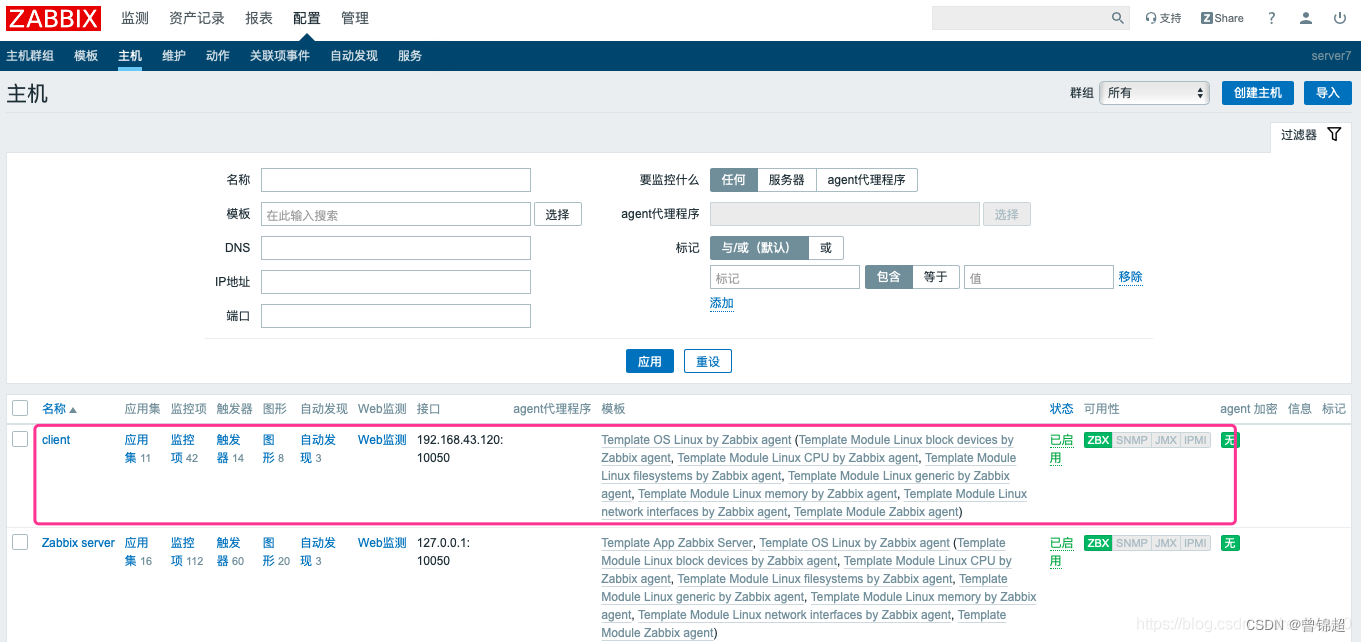Select 包含 tag operator
Screen dimensions: 1361x642
[x=889, y=277]
